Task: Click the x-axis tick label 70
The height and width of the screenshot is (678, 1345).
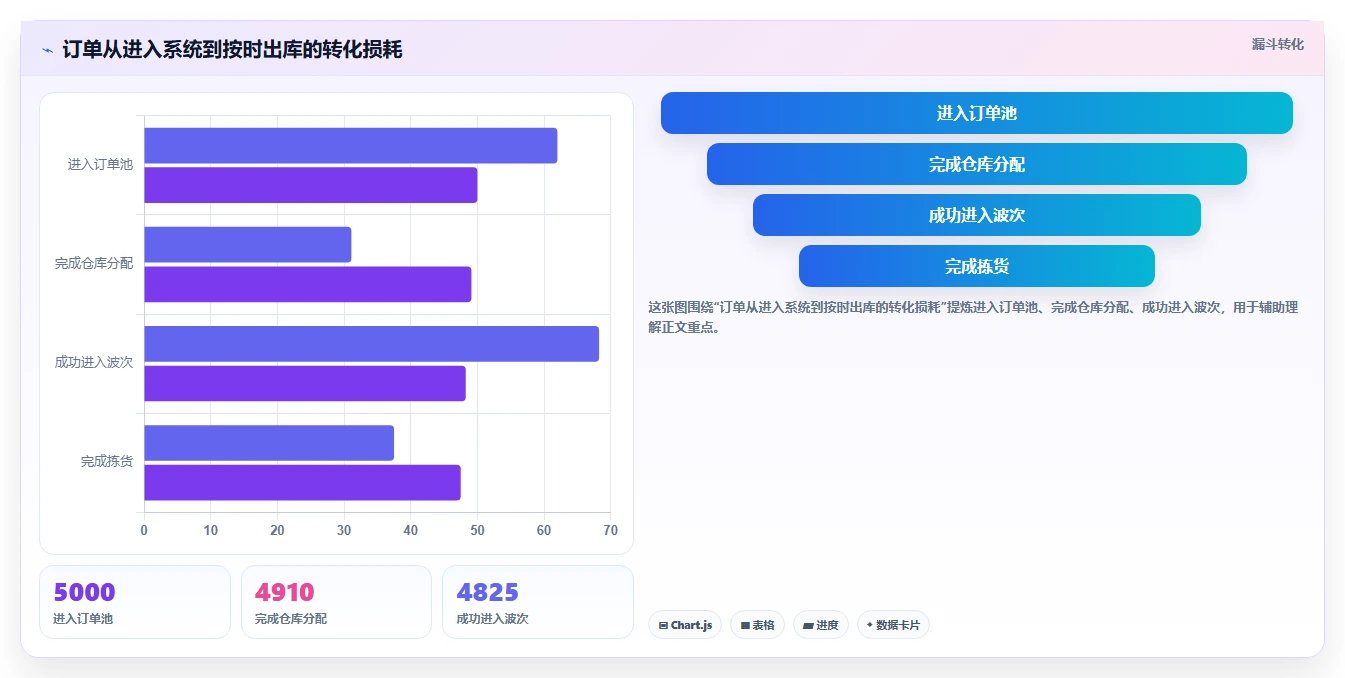Action: (610, 530)
